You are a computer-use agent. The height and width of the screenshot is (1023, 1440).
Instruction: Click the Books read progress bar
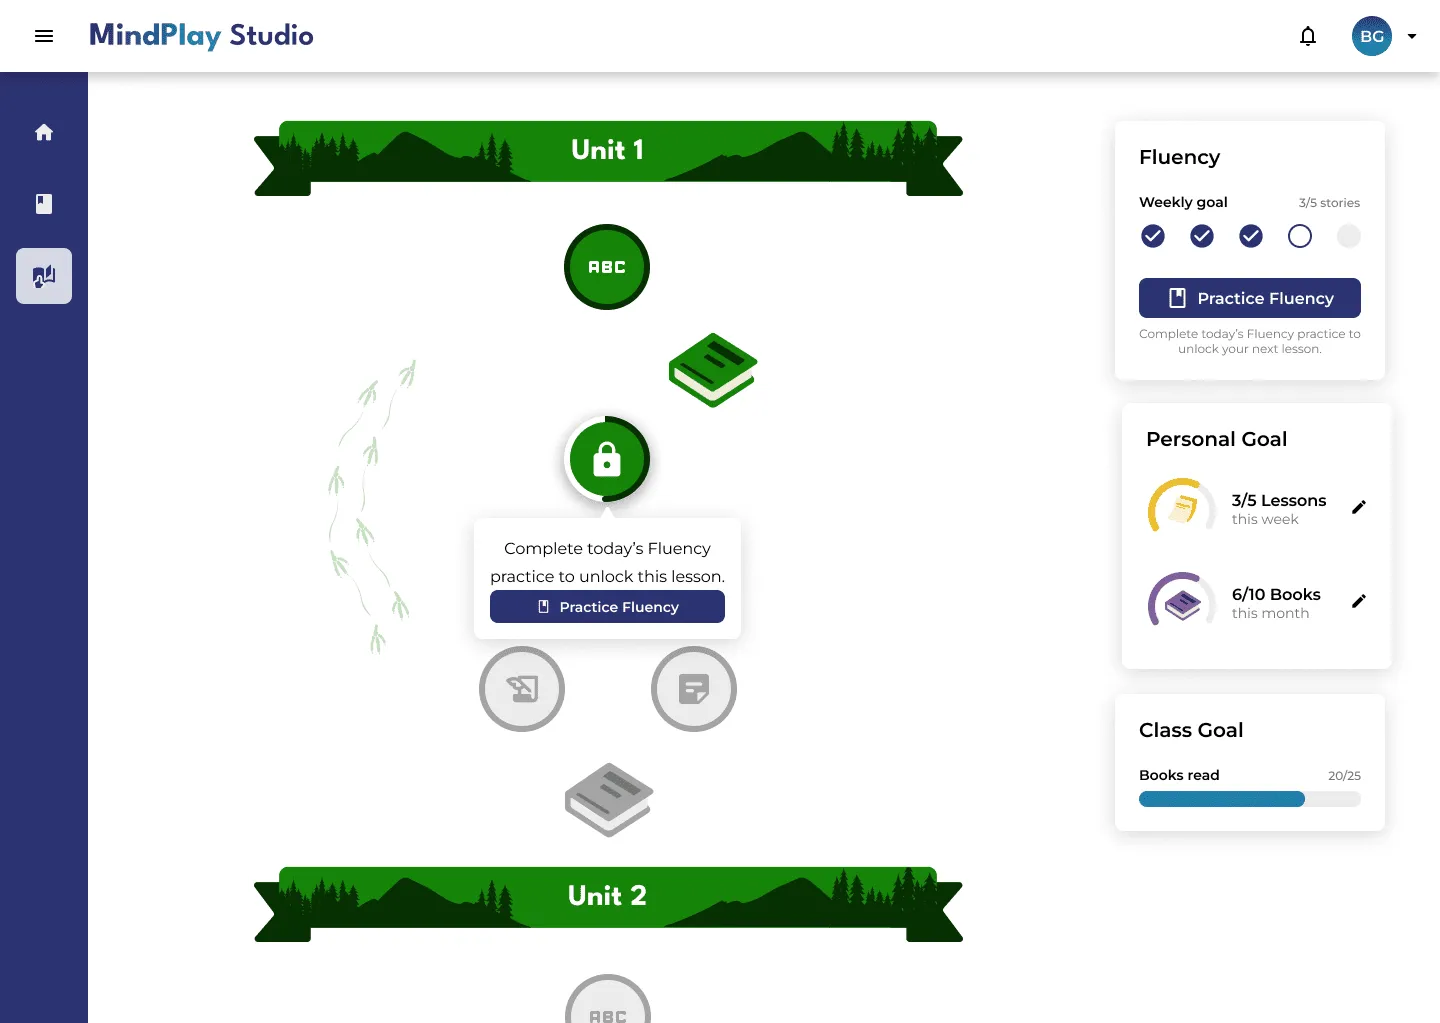(1249, 799)
